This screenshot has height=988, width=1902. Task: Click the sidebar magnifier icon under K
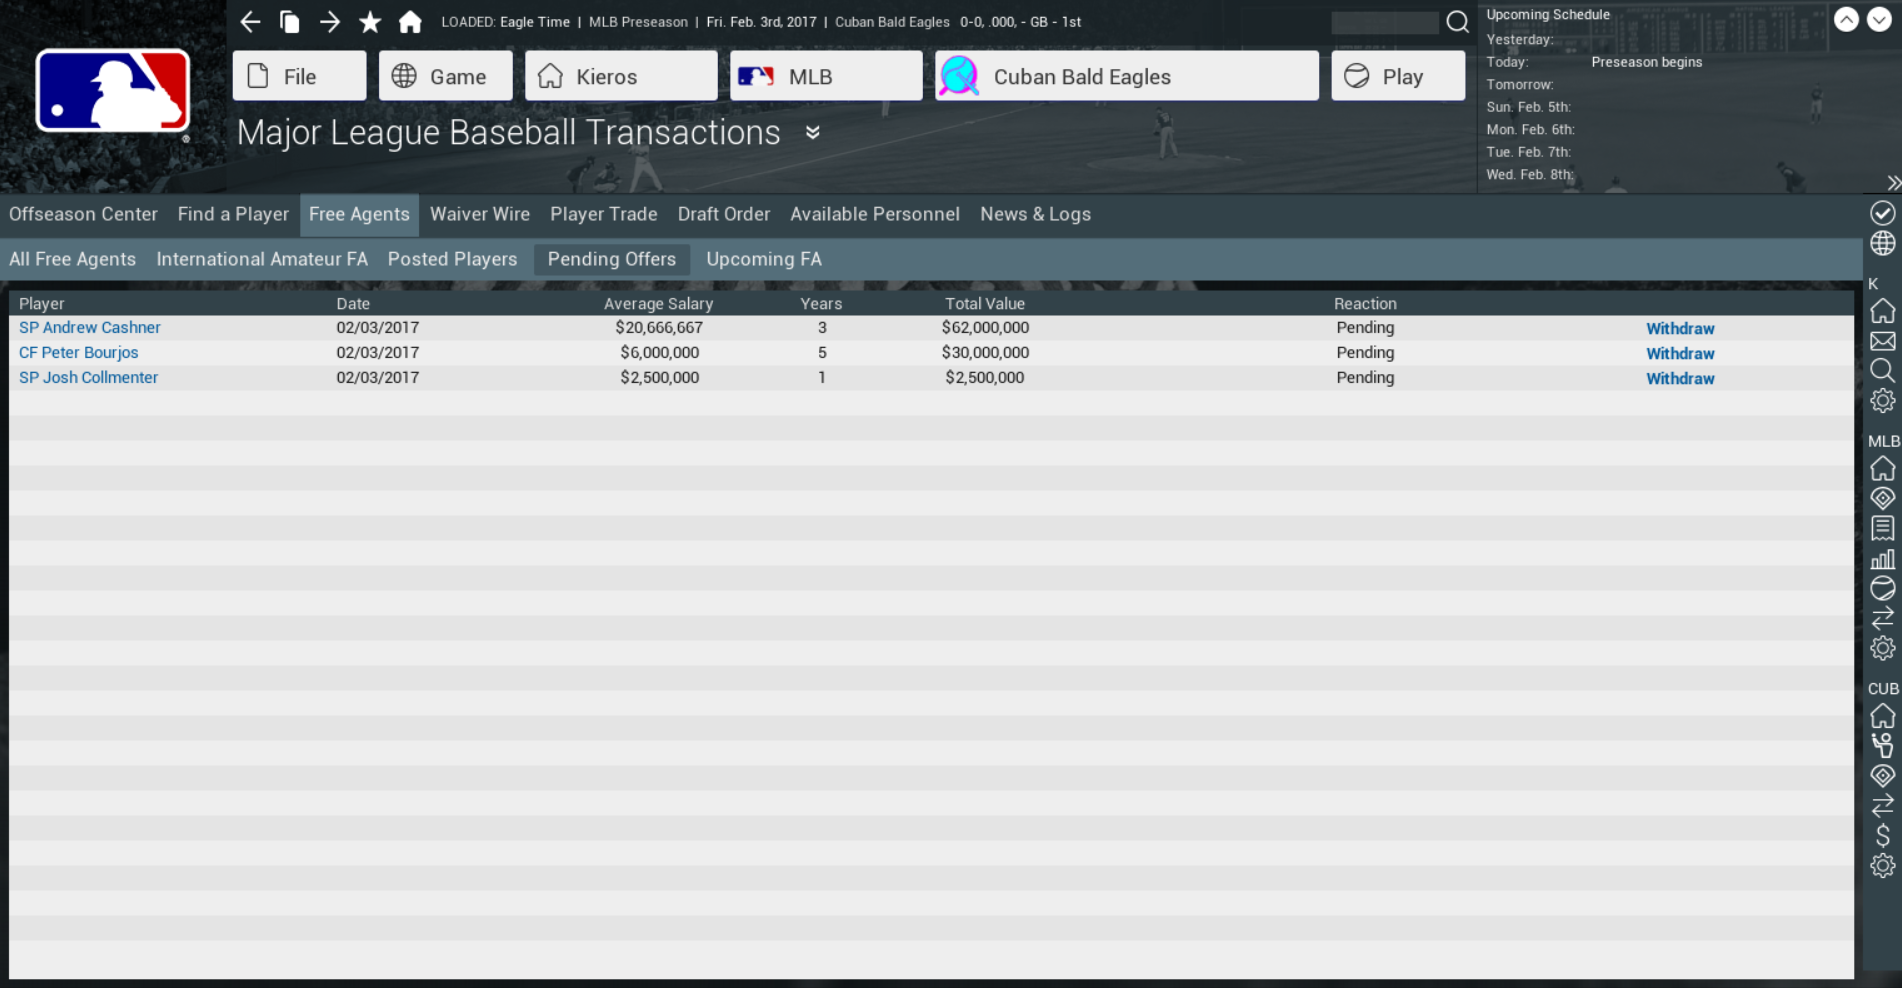(1882, 371)
